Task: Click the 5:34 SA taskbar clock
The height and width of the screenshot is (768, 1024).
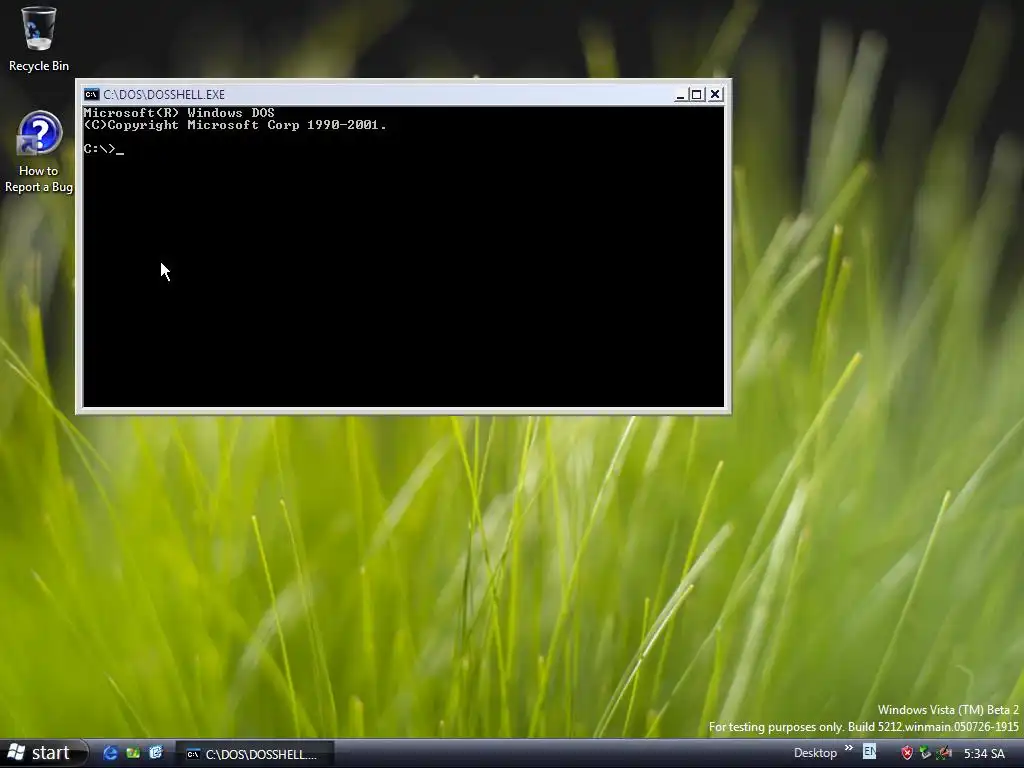Action: [x=984, y=754]
